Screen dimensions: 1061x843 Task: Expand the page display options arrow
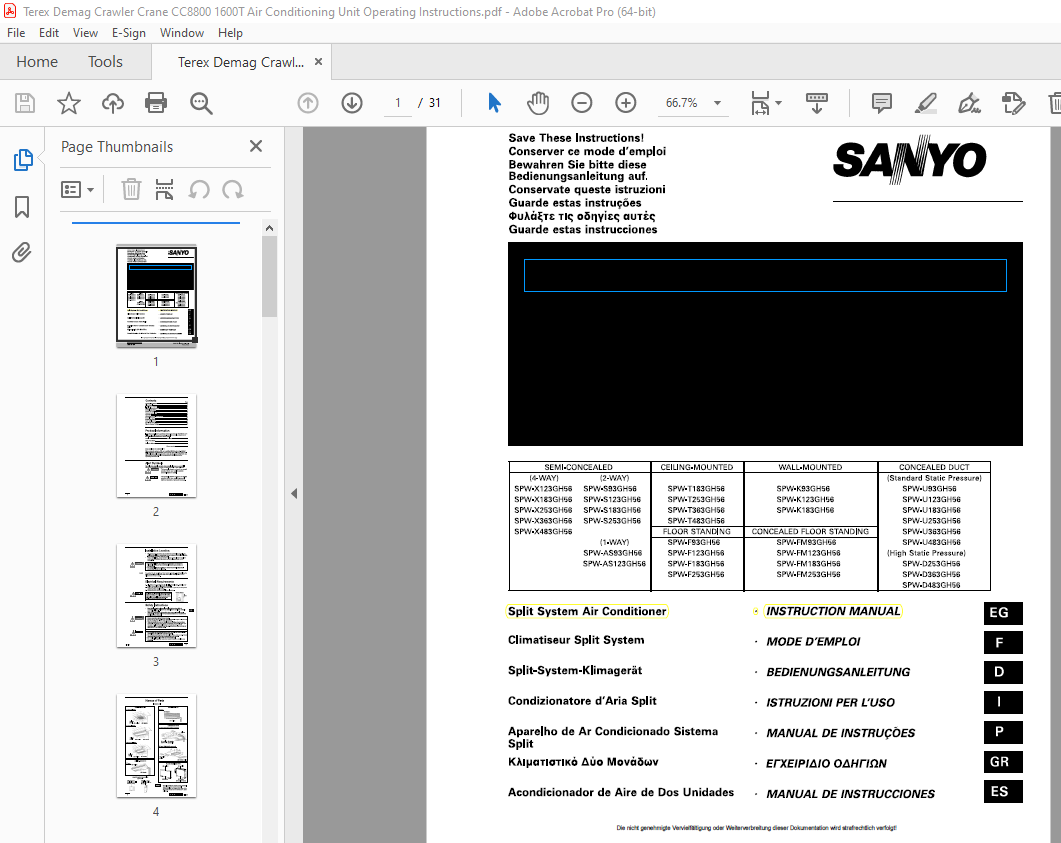coord(778,103)
